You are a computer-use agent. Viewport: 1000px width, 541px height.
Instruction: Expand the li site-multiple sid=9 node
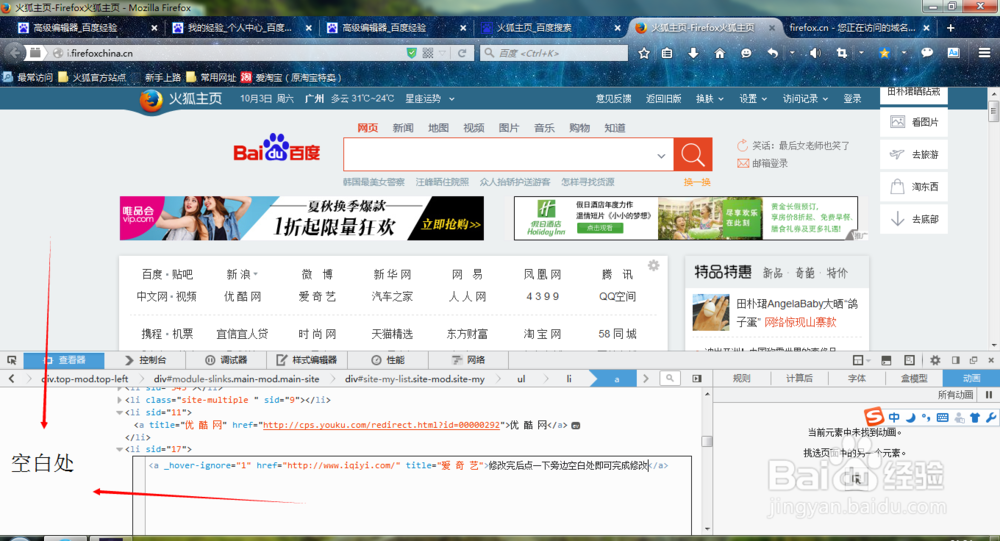[x=119, y=400]
